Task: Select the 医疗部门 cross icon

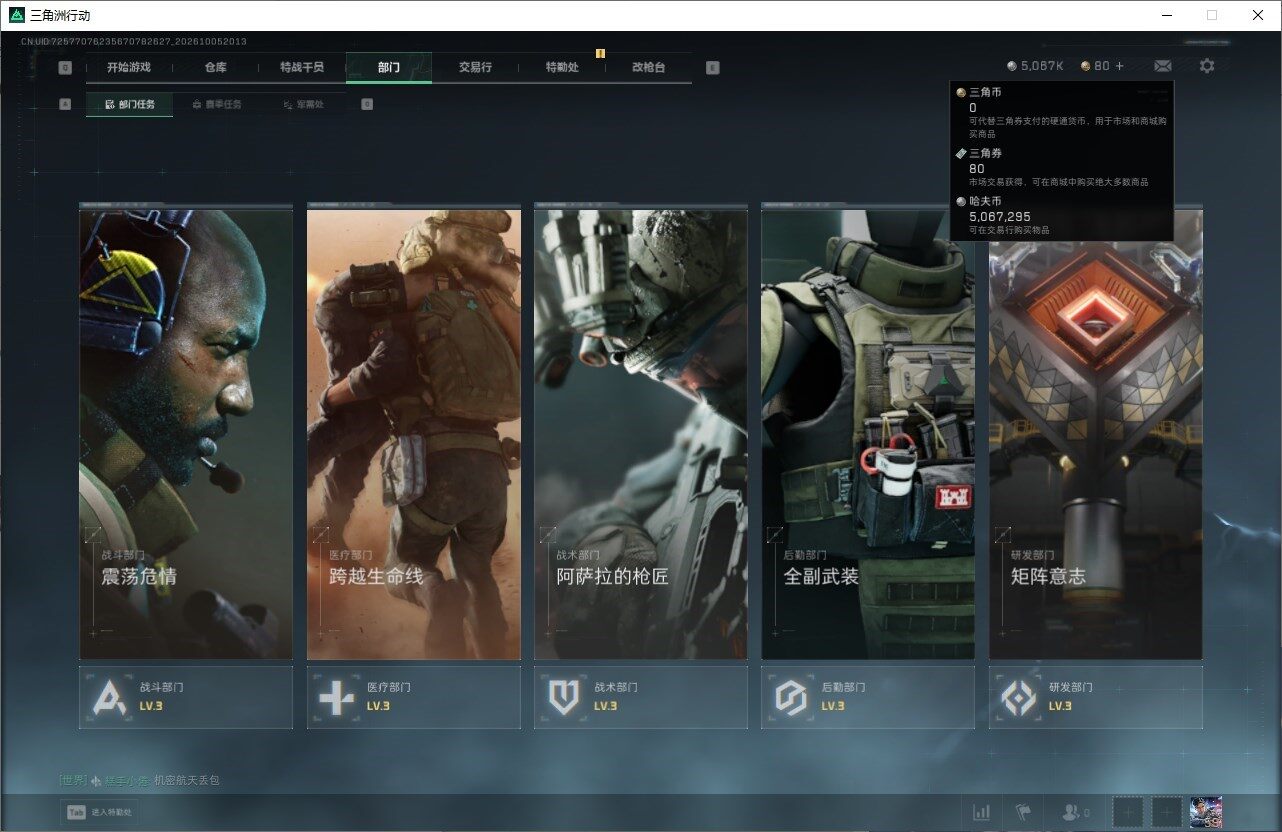Action: tap(336, 697)
